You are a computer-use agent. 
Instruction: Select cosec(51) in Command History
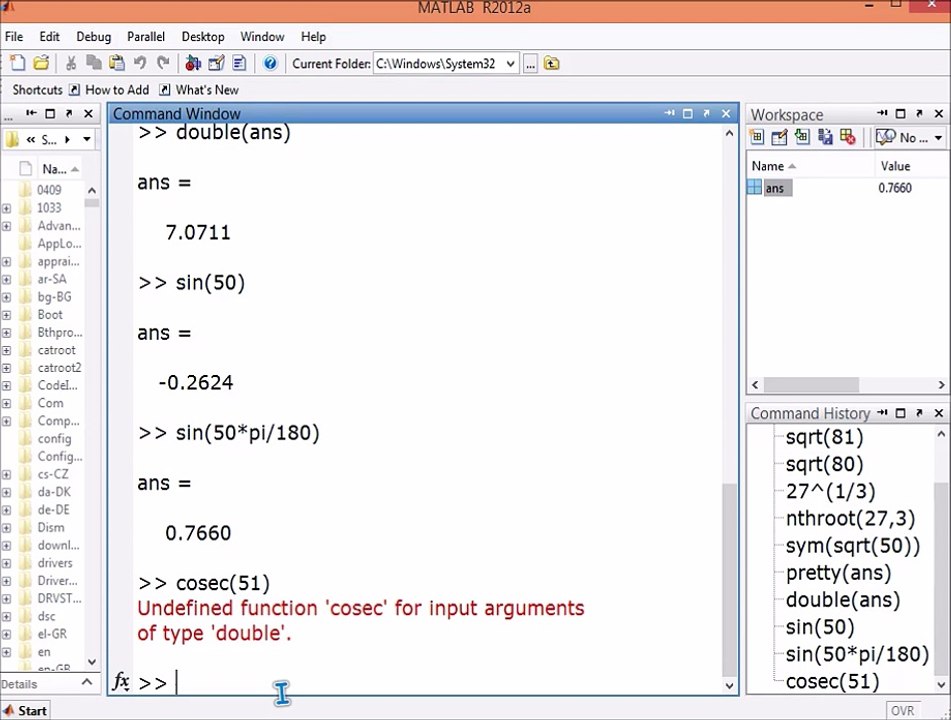(x=832, y=682)
